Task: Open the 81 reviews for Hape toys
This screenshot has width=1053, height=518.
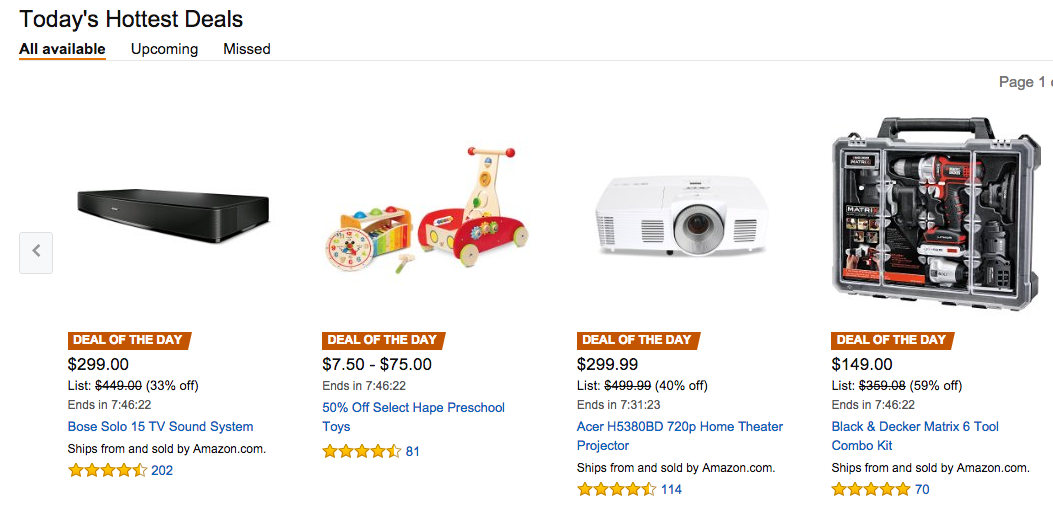Action: point(413,451)
